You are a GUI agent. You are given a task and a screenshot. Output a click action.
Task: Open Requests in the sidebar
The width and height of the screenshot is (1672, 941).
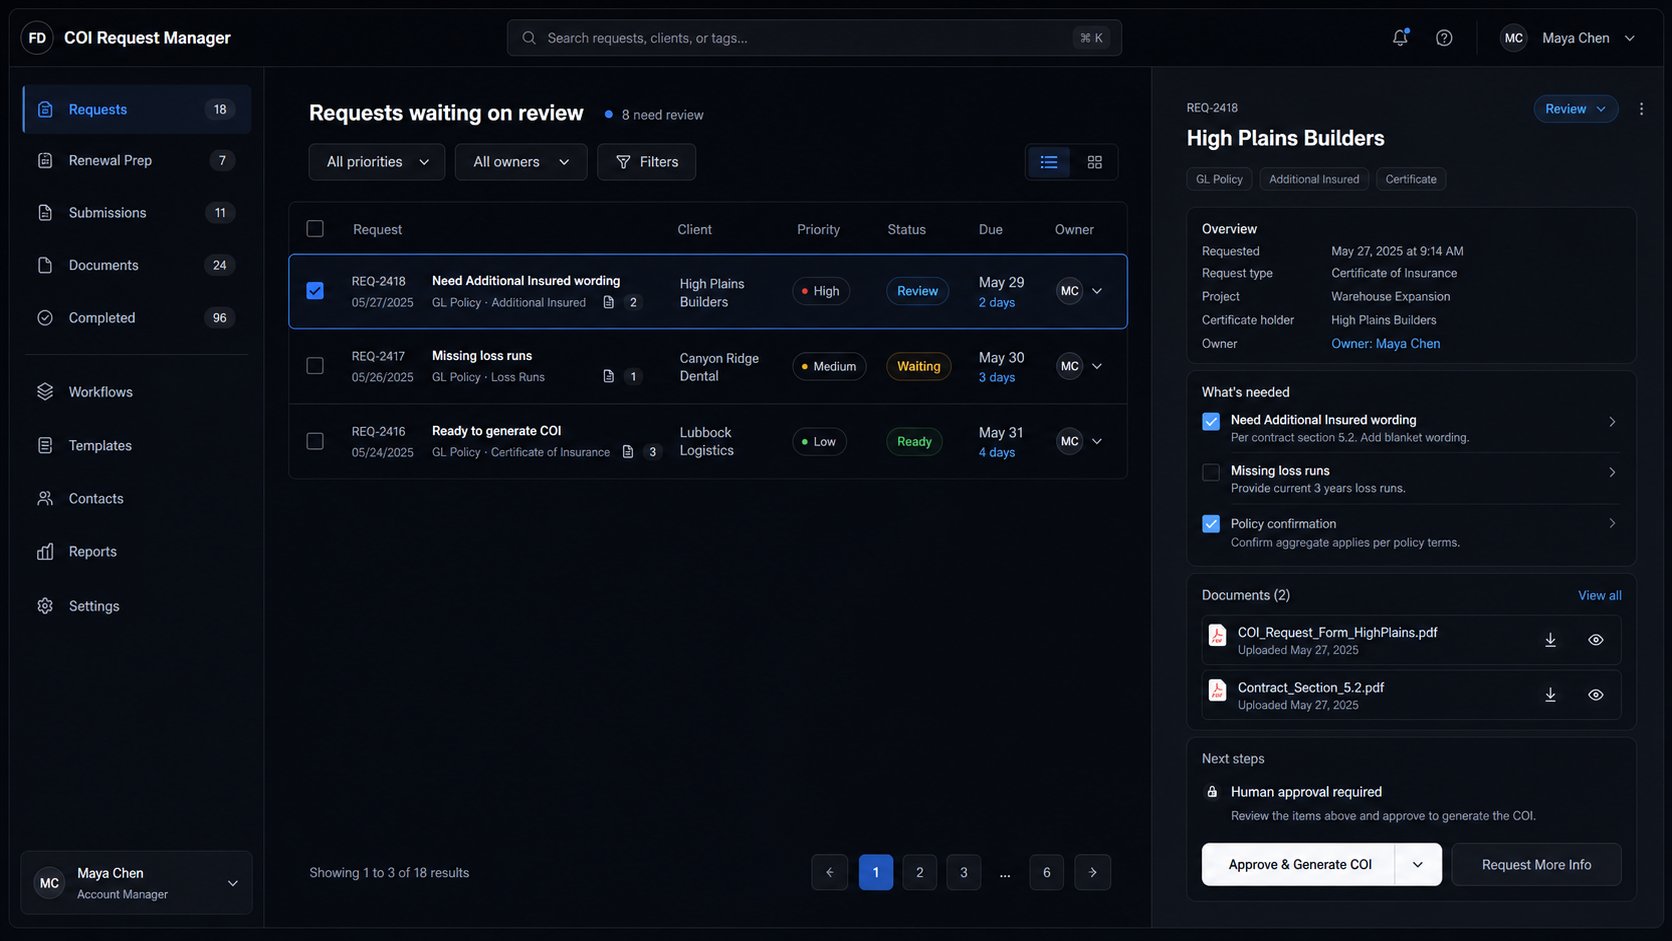point(136,109)
